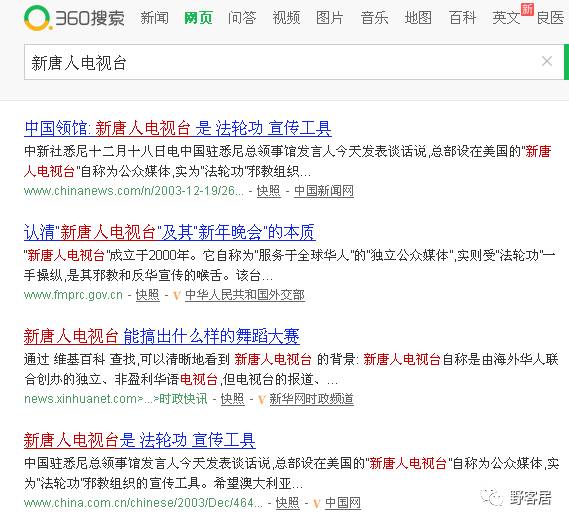
Task: Select the 网页 tab
Action: [x=198, y=17]
